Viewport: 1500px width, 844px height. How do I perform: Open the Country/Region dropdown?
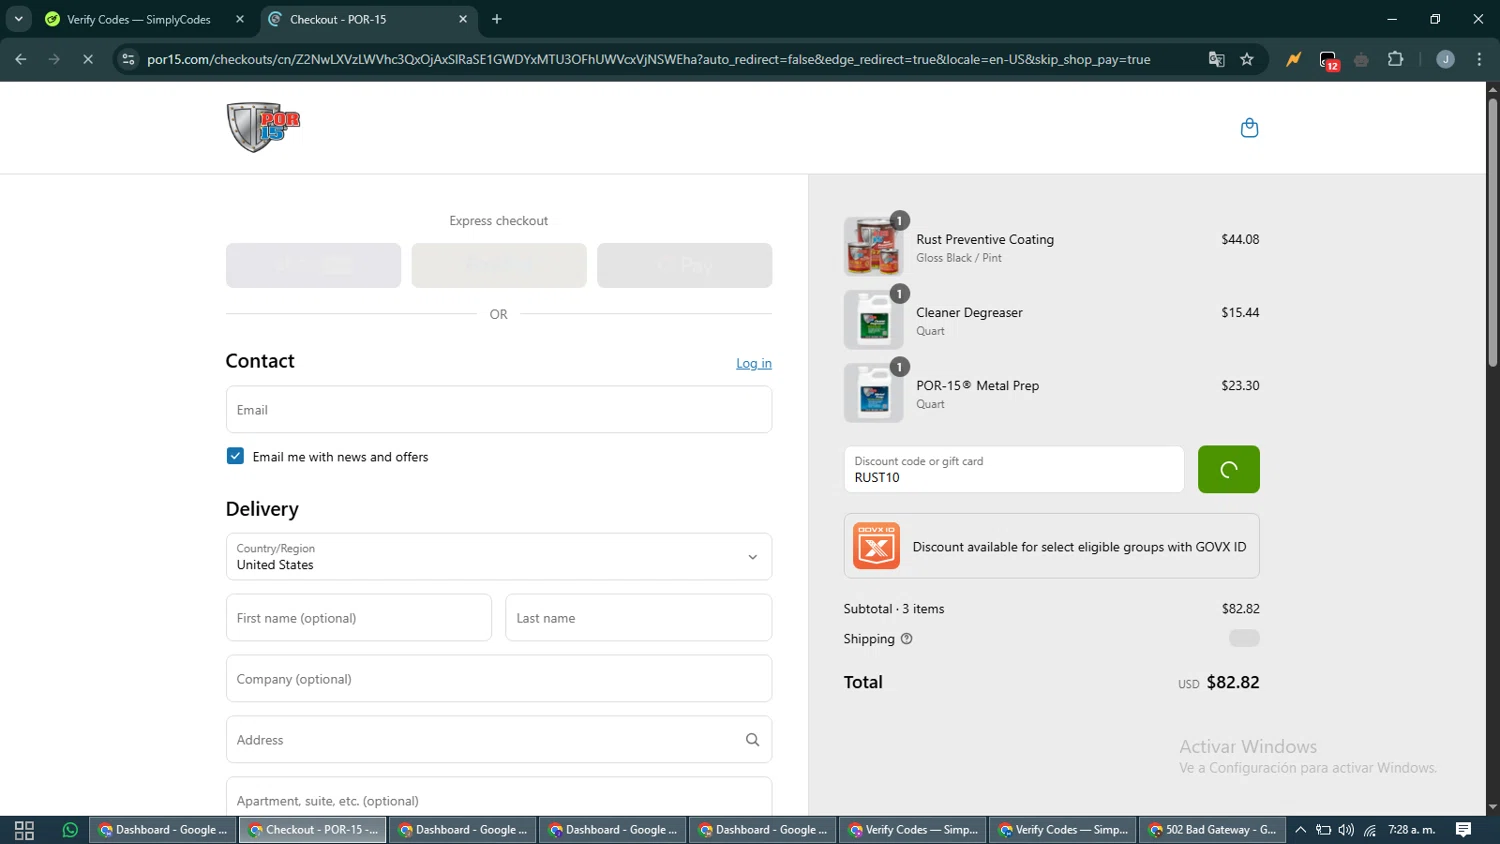tap(498, 557)
